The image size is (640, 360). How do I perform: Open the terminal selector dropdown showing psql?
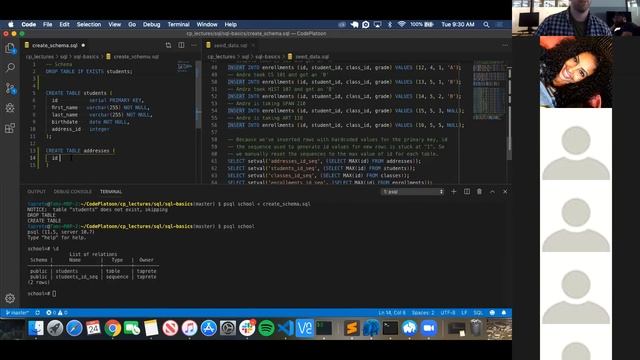[412, 191]
